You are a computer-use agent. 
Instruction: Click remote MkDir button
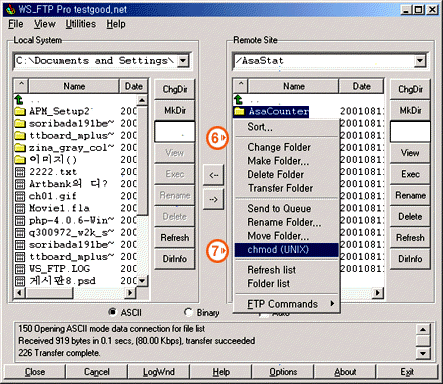[x=410, y=110]
